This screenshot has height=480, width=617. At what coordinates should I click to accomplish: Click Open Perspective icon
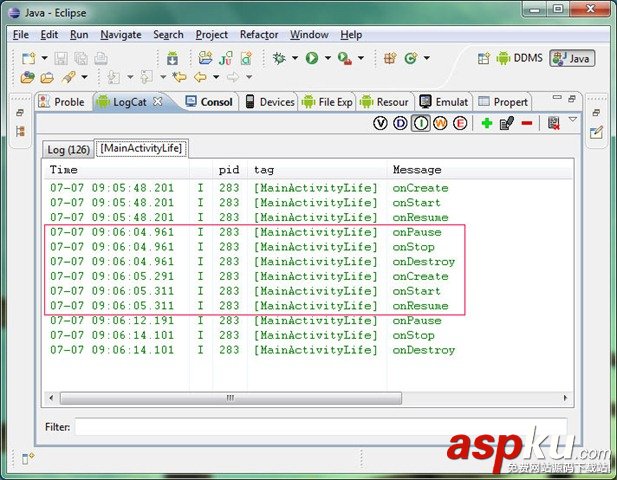pos(483,59)
